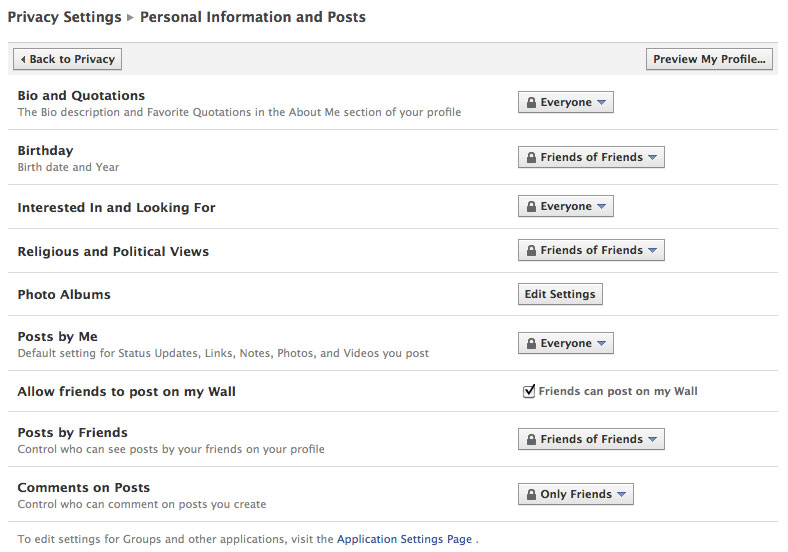This screenshot has width=788, height=552.
Task: Open the Application Settings Page link
Action: [405, 539]
